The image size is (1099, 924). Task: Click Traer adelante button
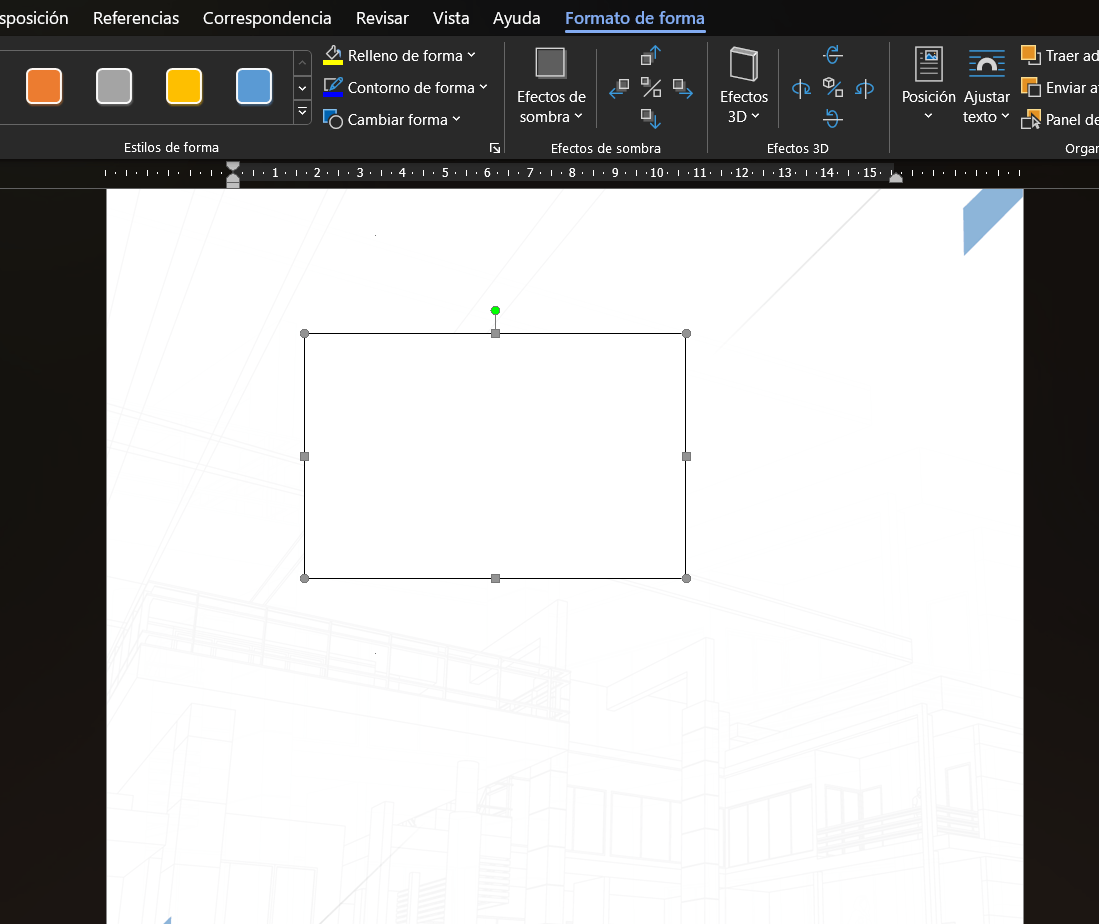pos(1060,55)
